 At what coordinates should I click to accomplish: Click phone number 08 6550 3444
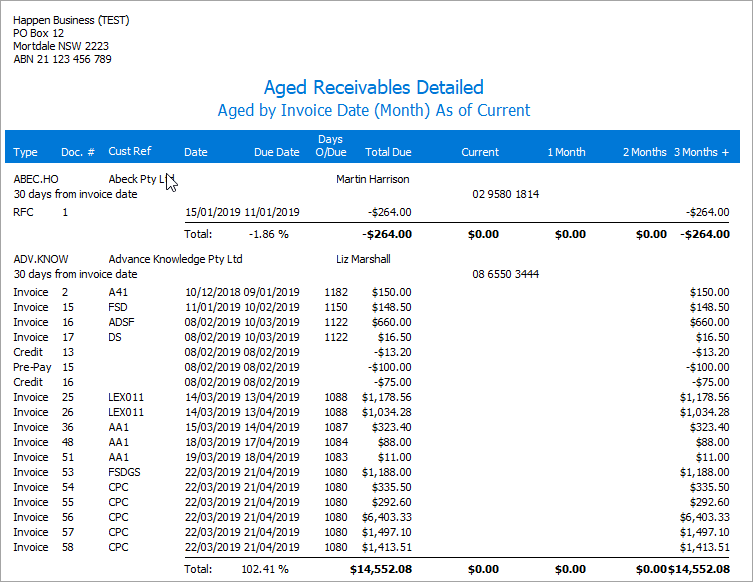[505, 273]
